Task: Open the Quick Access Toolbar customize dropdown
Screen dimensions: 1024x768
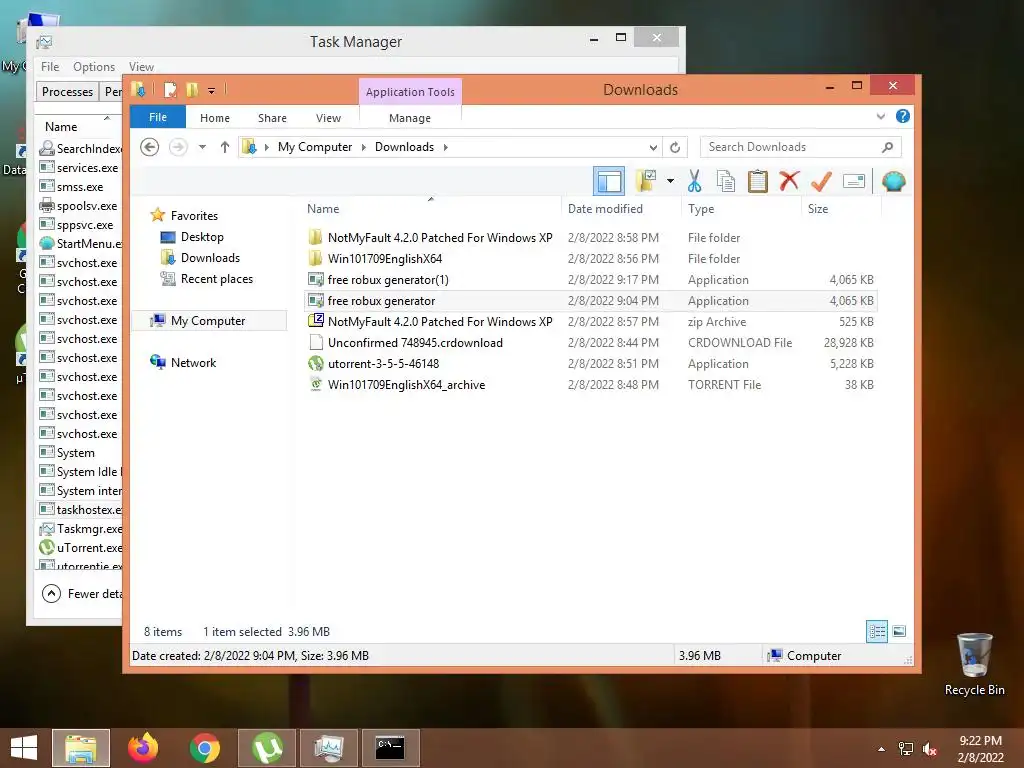Action: tap(212, 91)
